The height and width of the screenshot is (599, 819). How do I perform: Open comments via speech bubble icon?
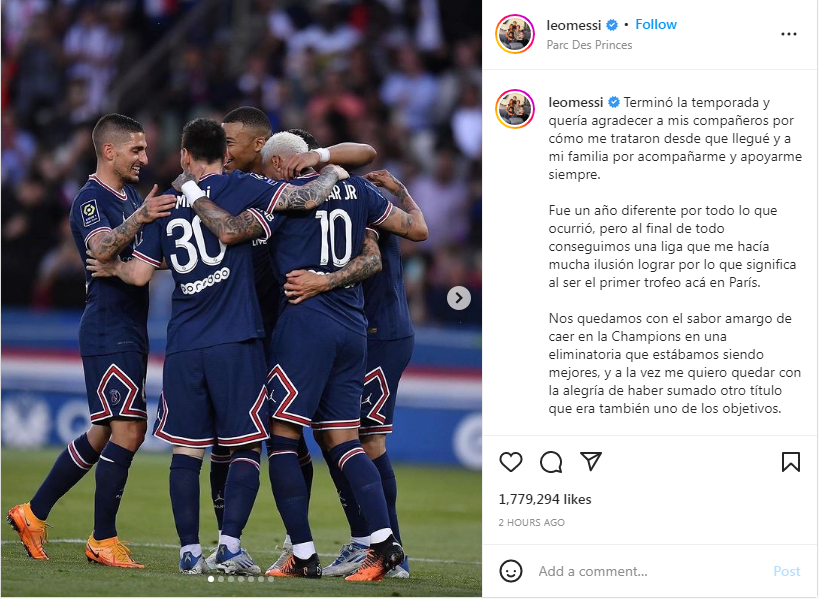pos(551,462)
